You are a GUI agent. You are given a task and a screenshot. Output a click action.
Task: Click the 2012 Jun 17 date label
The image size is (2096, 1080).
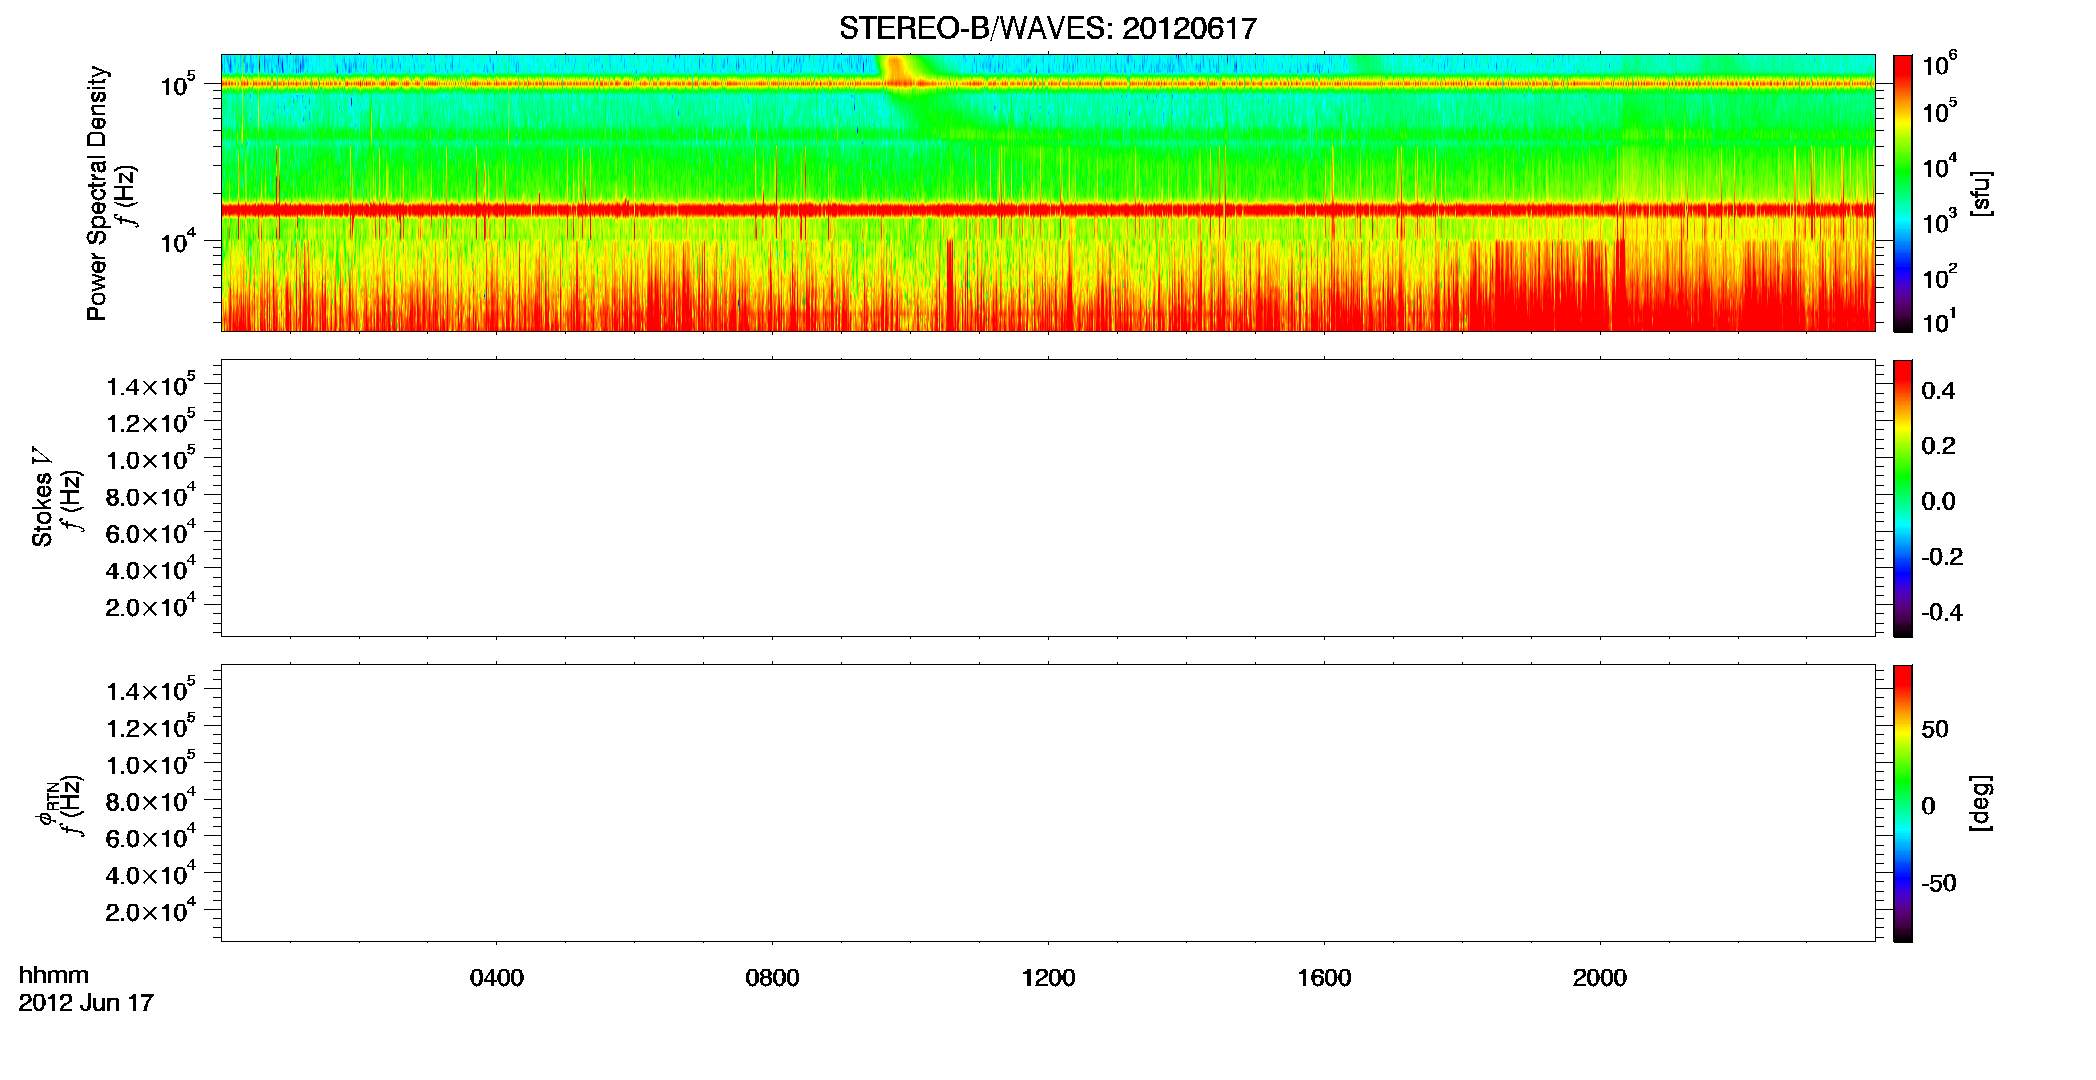point(86,1003)
